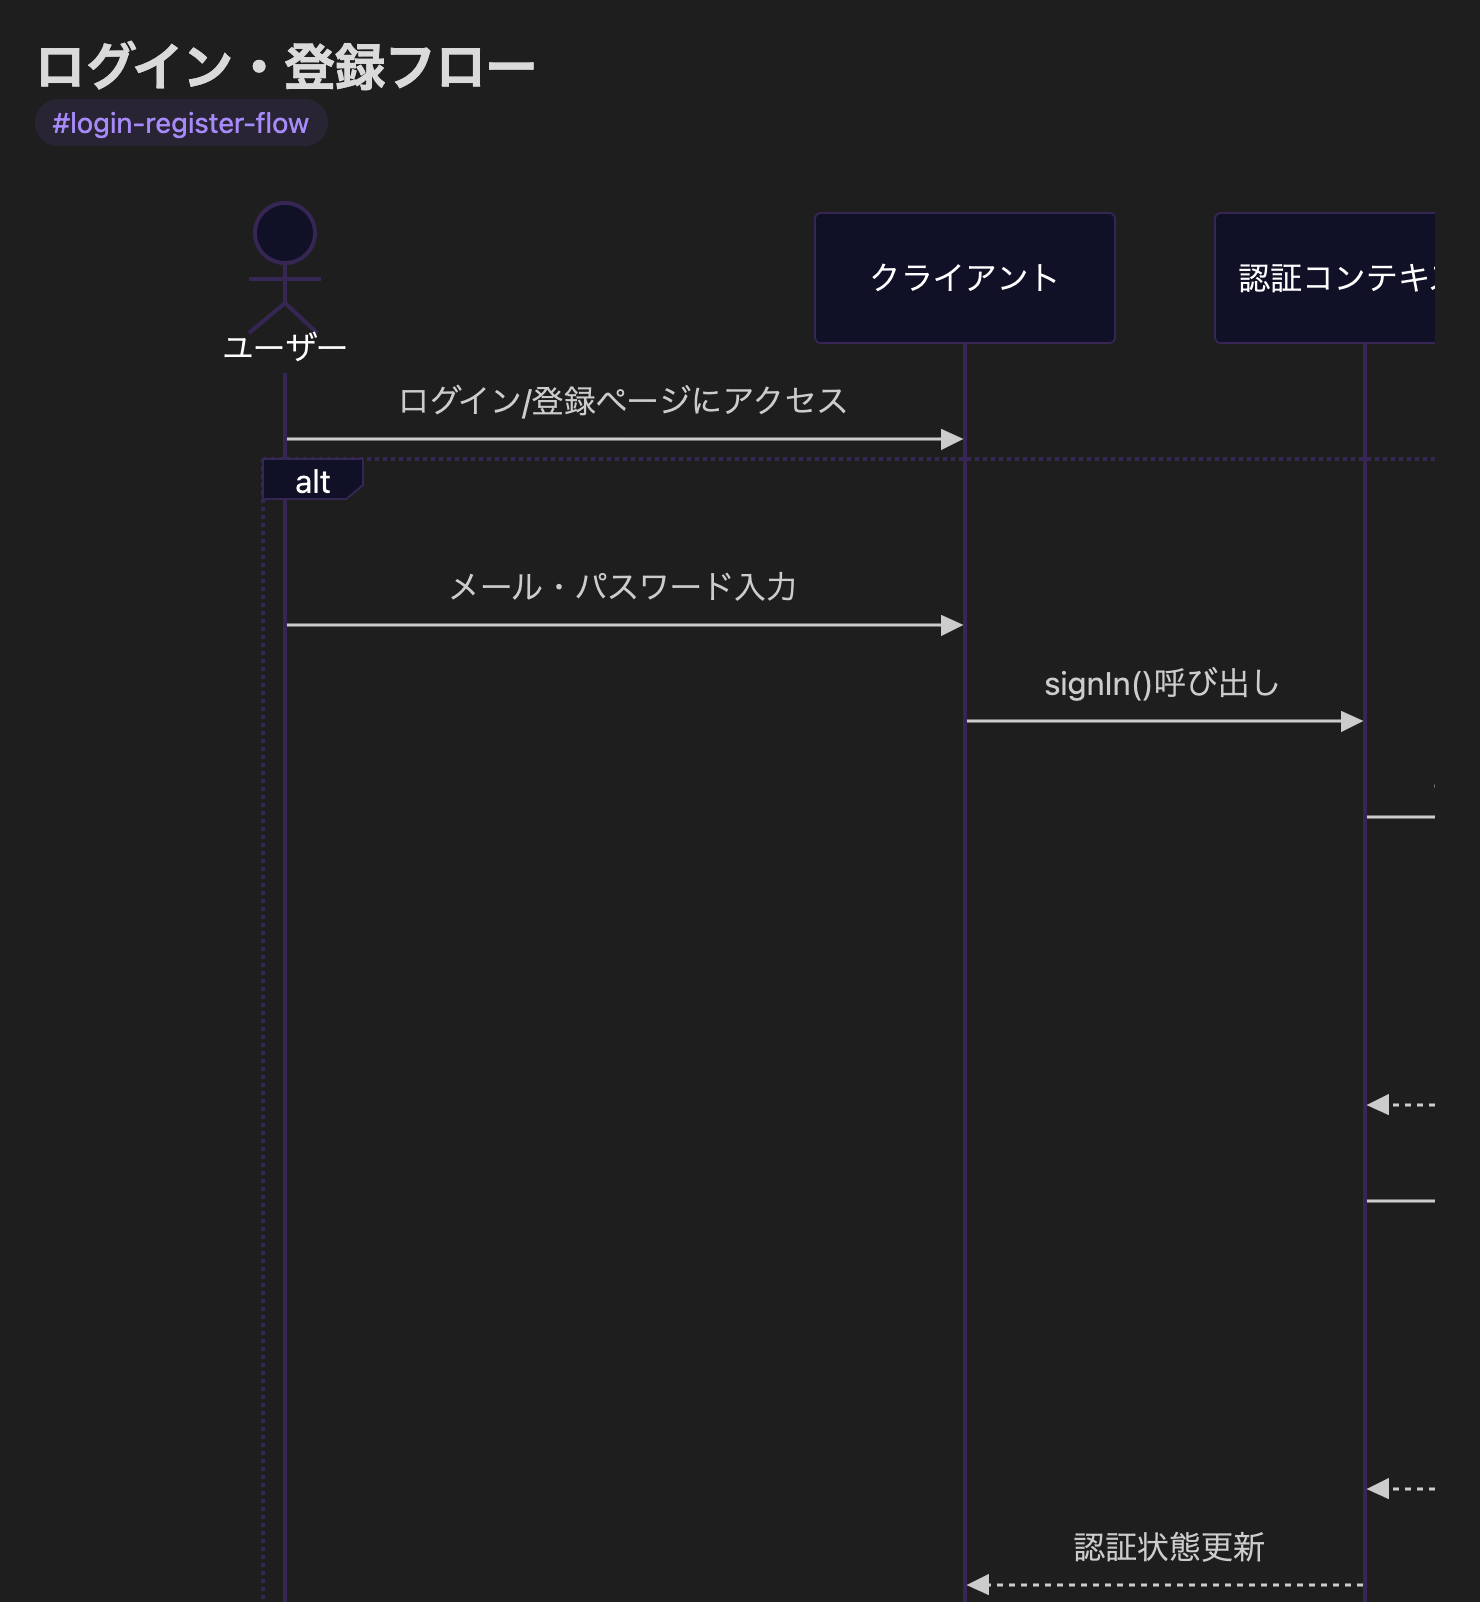The height and width of the screenshot is (1602, 1480).
Task: Click the signIn()呼び出し message label
Action: (x=1162, y=684)
